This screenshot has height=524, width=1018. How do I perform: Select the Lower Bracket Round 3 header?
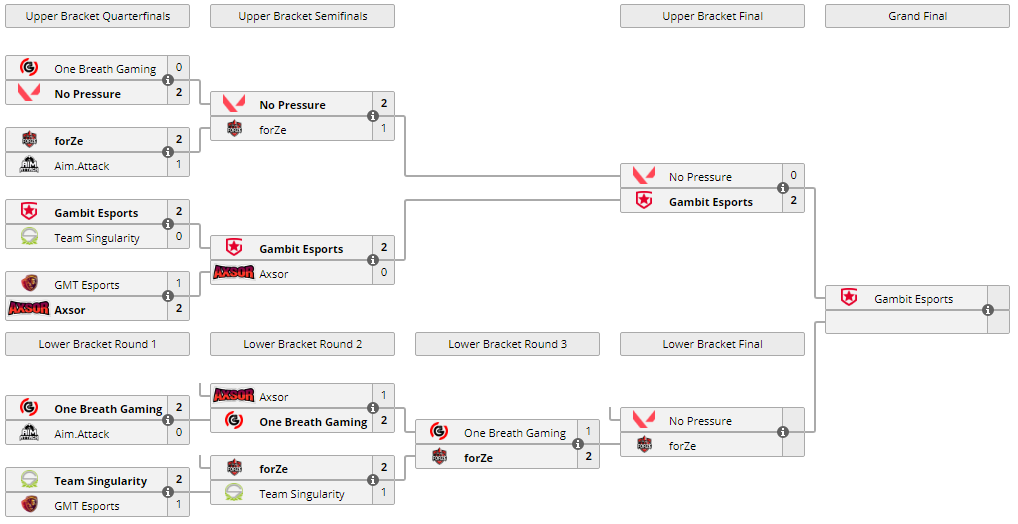pyautogui.click(x=507, y=344)
